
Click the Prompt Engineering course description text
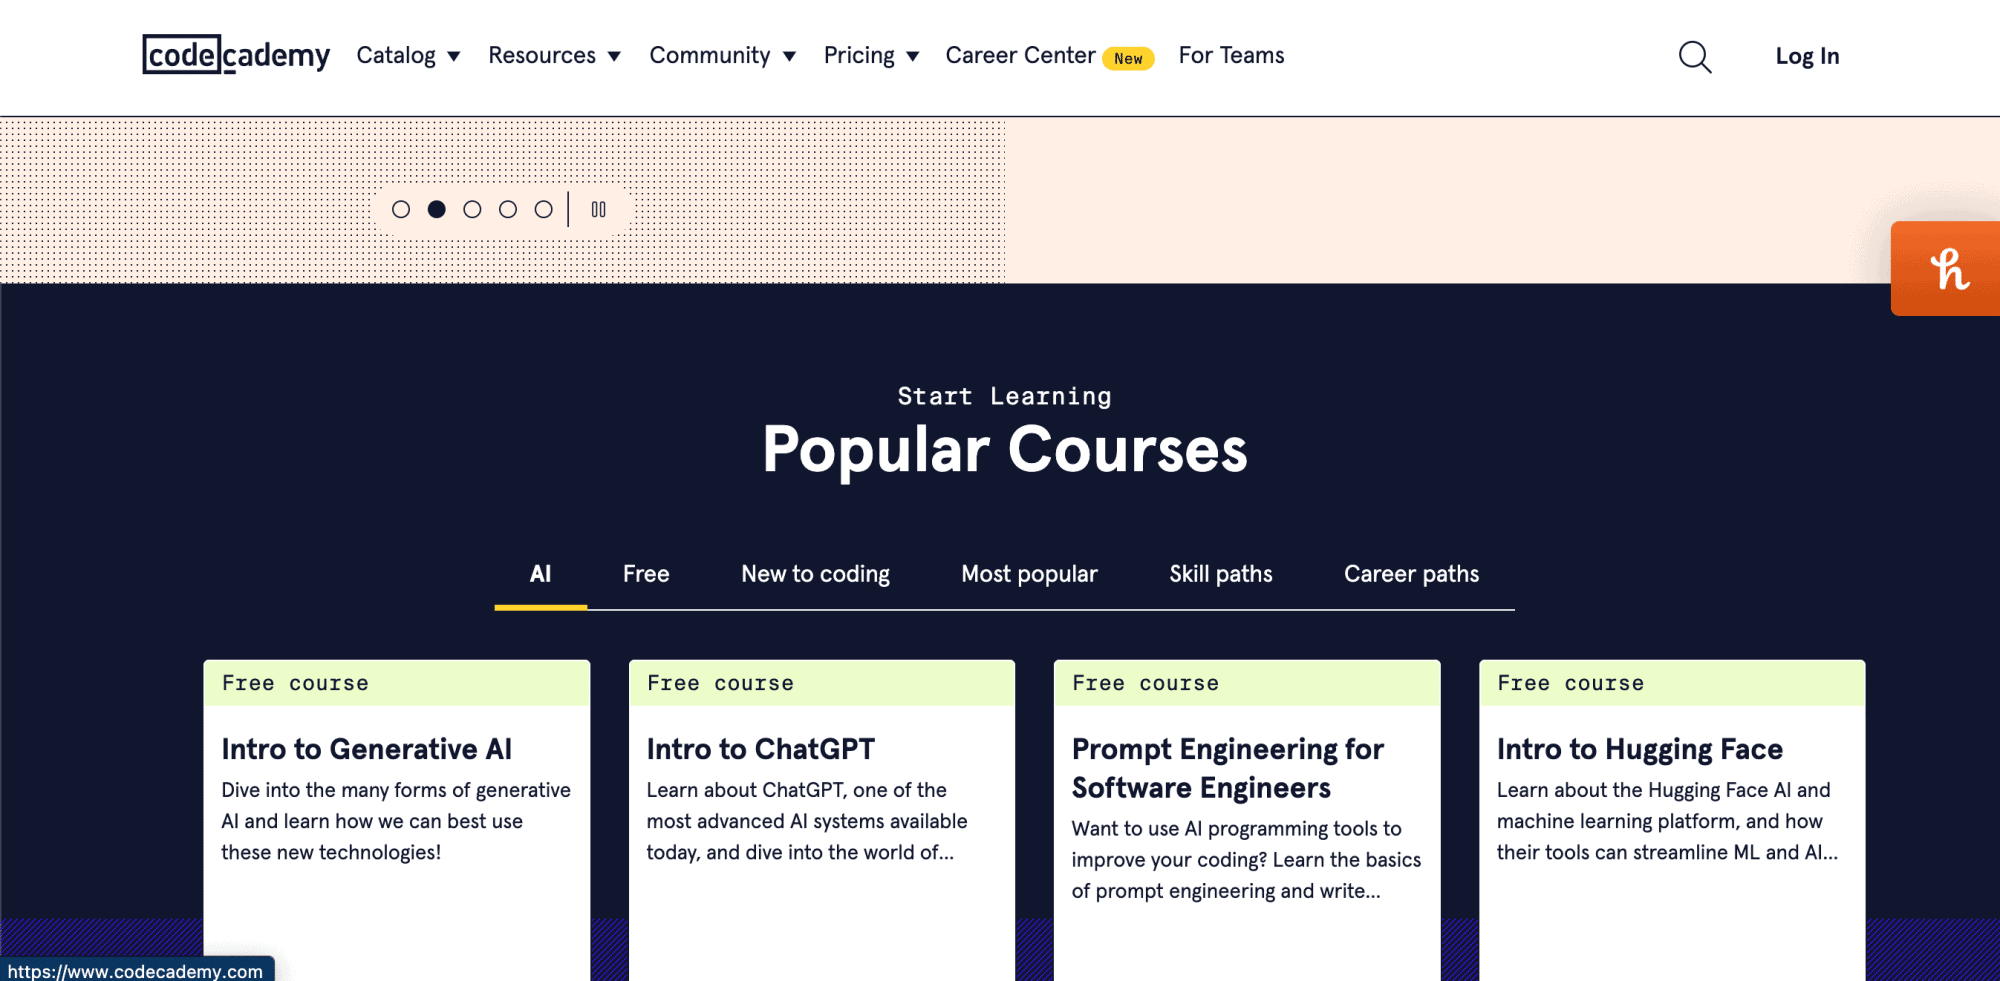pyautogui.click(x=1246, y=860)
